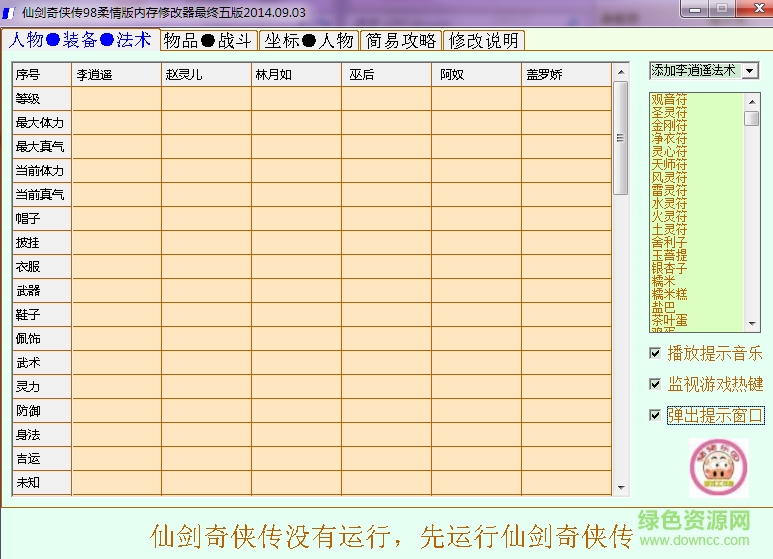Click the pig mascot logo image
This screenshot has height=559, width=773.
point(719,467)
